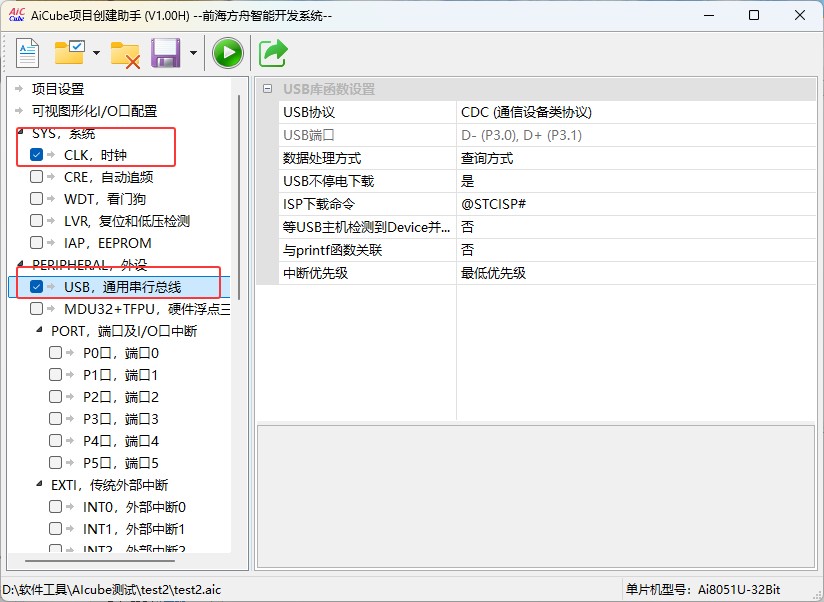The height and width of the screenshot is (602, 824).
Task: Select 可视图形化I/O口配置 in the tree
Action: (x=95, y=111)
